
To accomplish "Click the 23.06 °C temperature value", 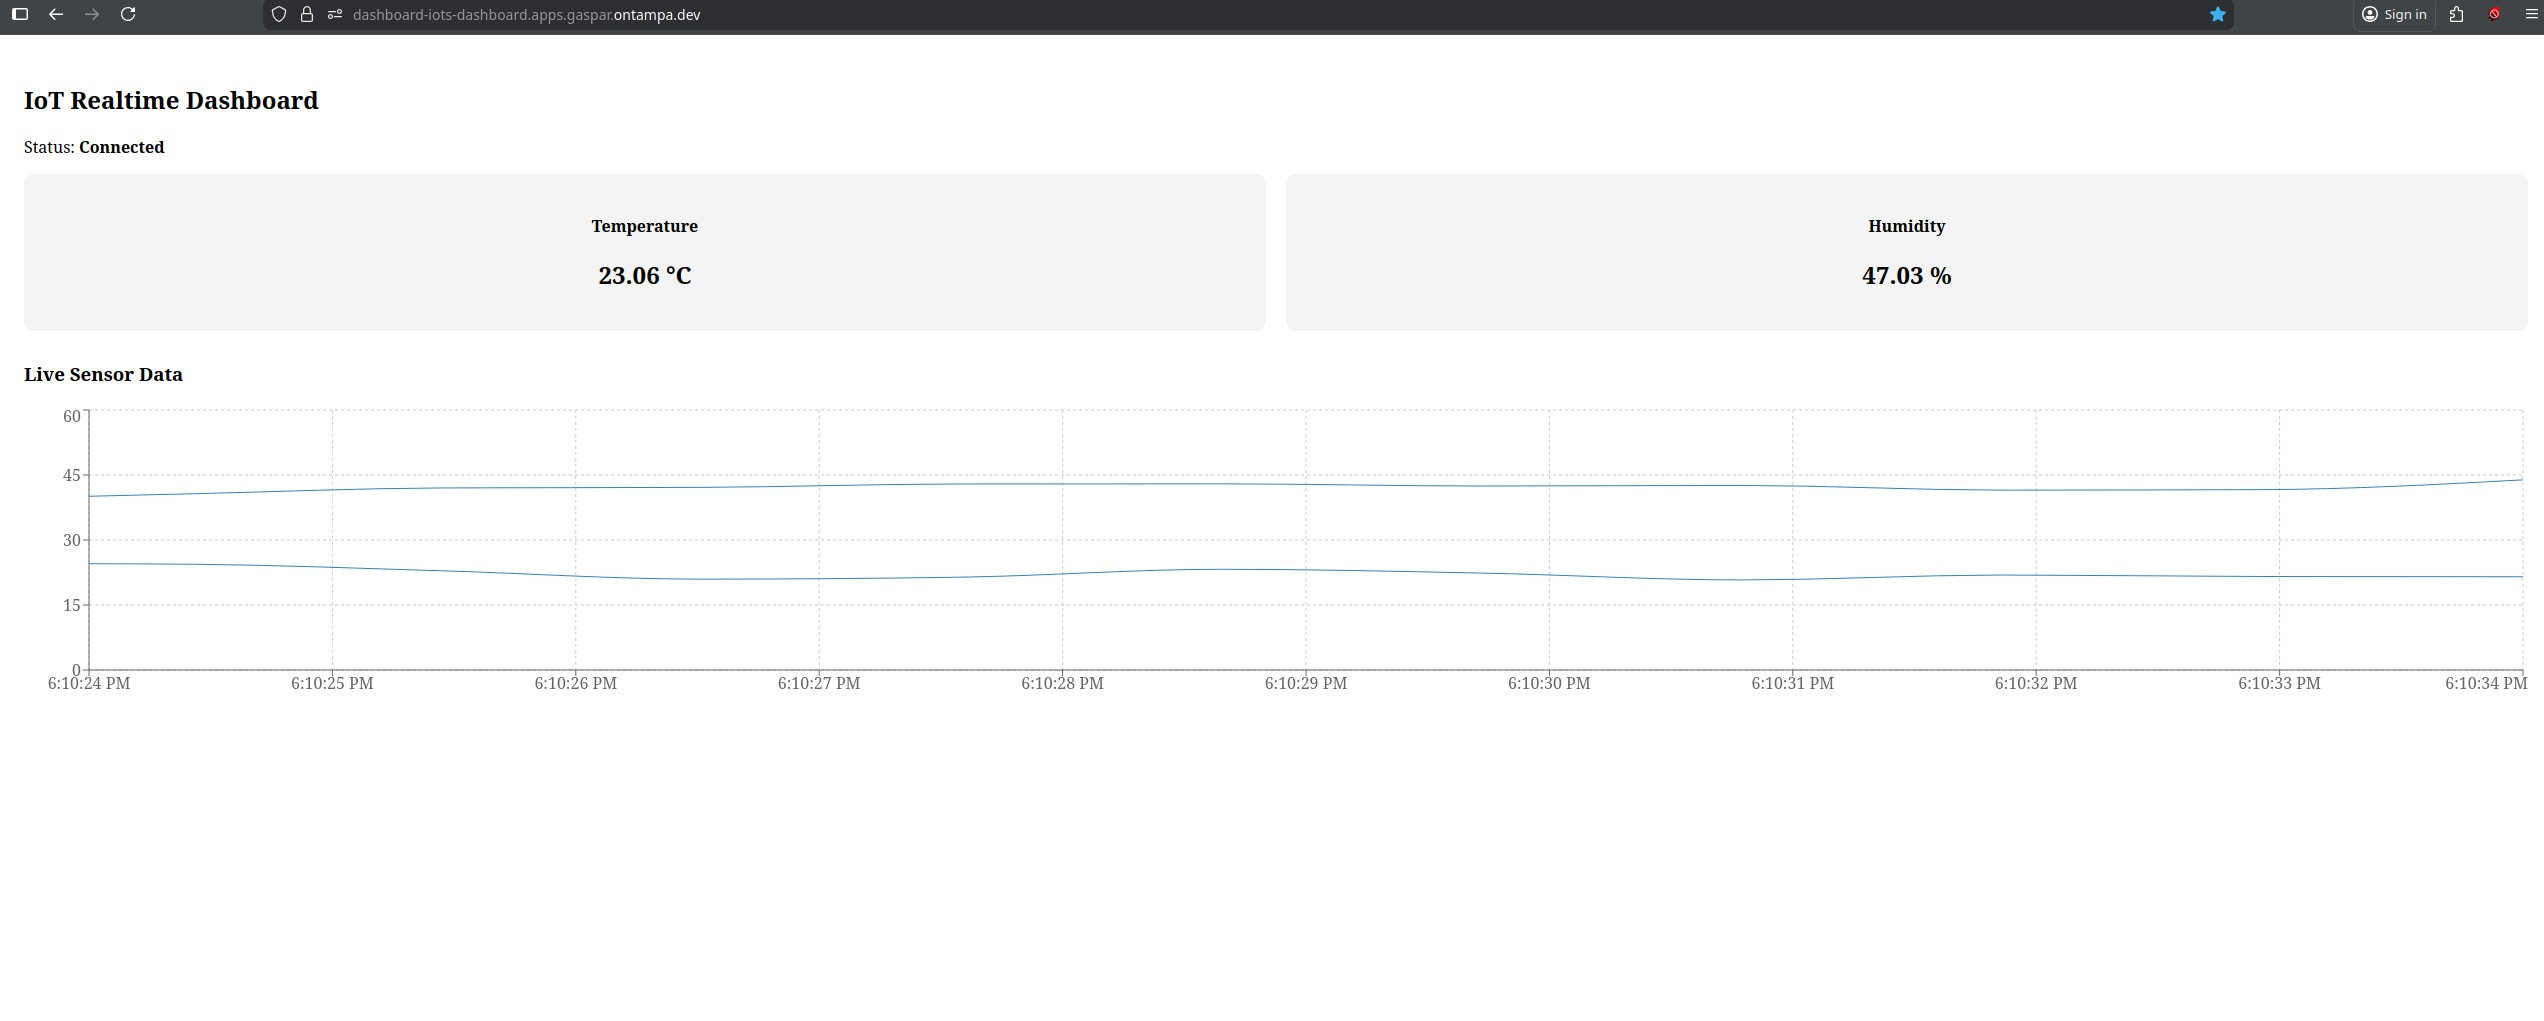I will [644, 276].
